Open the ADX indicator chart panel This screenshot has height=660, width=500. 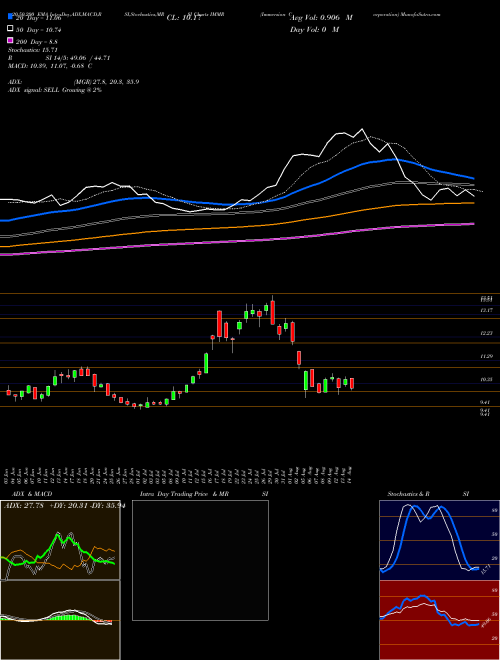pyautogui.click(x=60, y=540)
